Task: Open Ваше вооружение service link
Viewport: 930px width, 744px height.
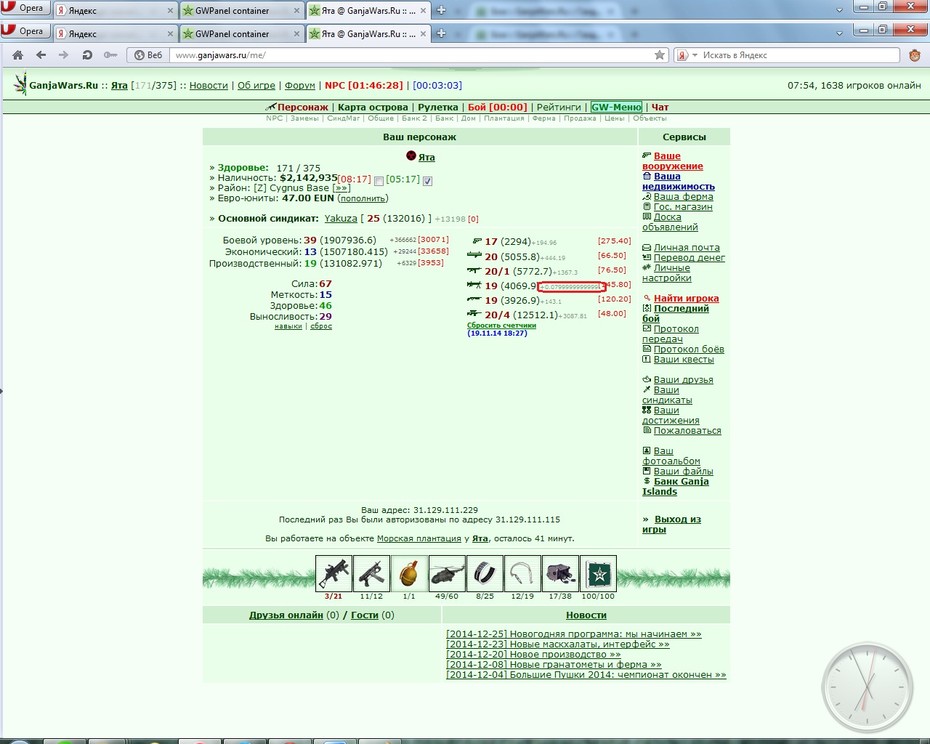Action: click(x=672, y=161)
